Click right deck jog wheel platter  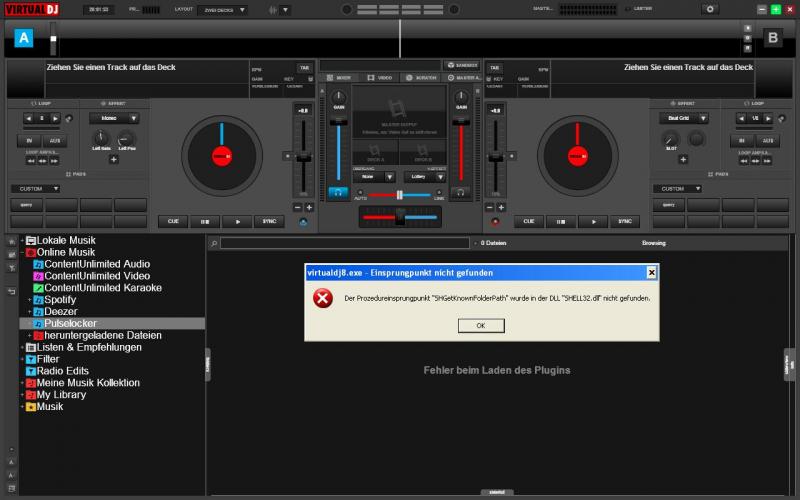point(578,156)
